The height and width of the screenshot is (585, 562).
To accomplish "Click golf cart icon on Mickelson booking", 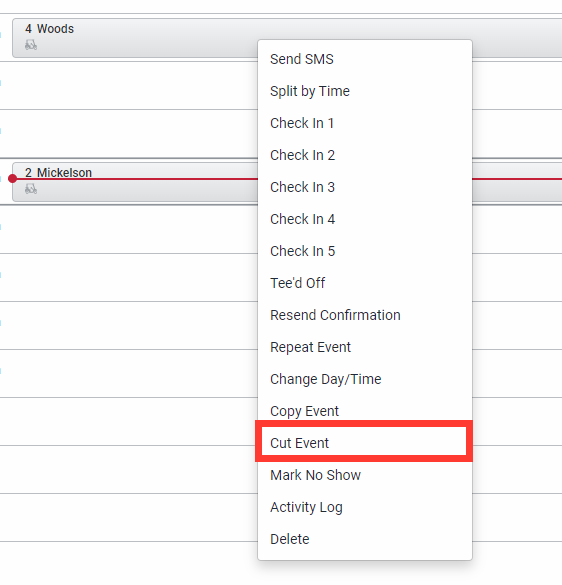I will [x=31, y=189].
